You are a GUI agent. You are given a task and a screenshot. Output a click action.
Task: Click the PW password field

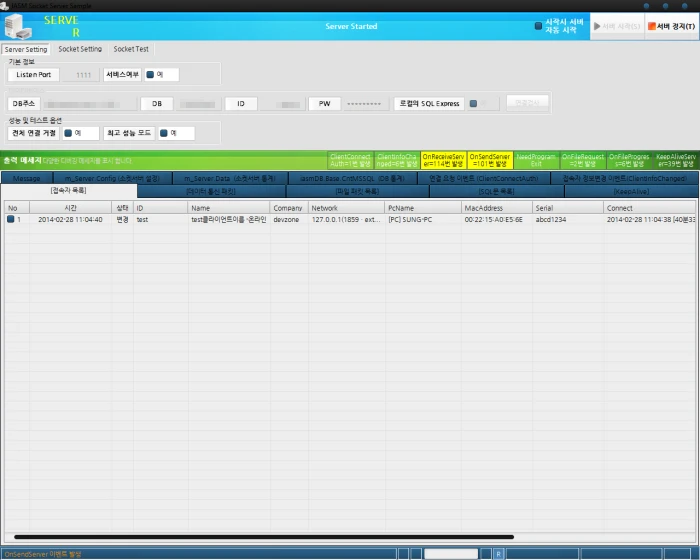point(367,104)
